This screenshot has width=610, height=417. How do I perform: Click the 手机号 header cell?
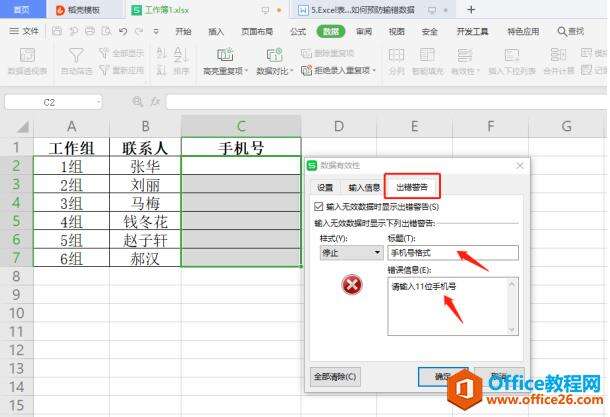coord(241,147)
